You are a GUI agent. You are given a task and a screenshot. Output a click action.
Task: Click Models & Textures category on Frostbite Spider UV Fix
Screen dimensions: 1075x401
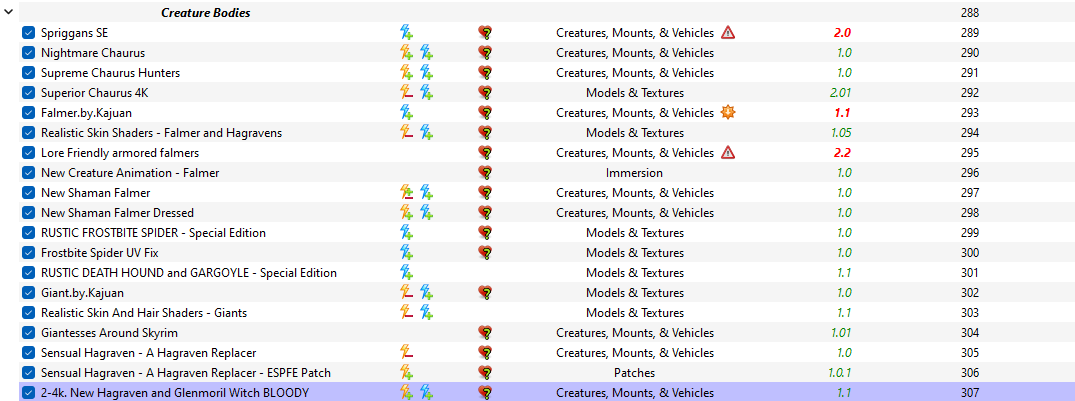(635, 253)
